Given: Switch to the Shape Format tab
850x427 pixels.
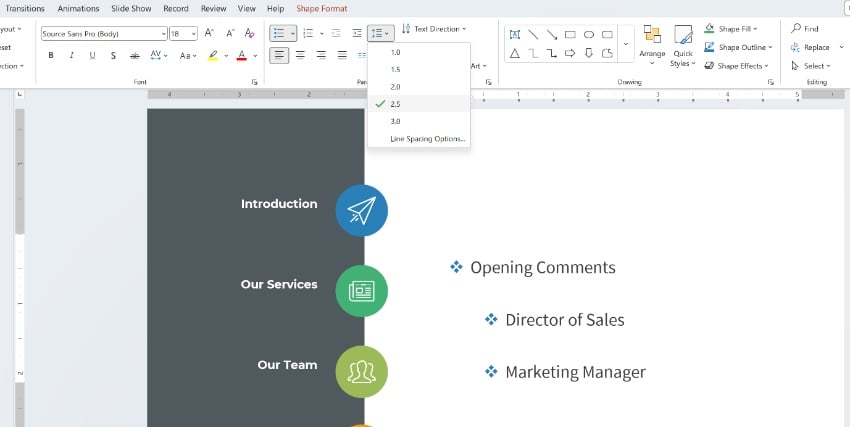Looking at the screenshot, I should pos(321,8).
